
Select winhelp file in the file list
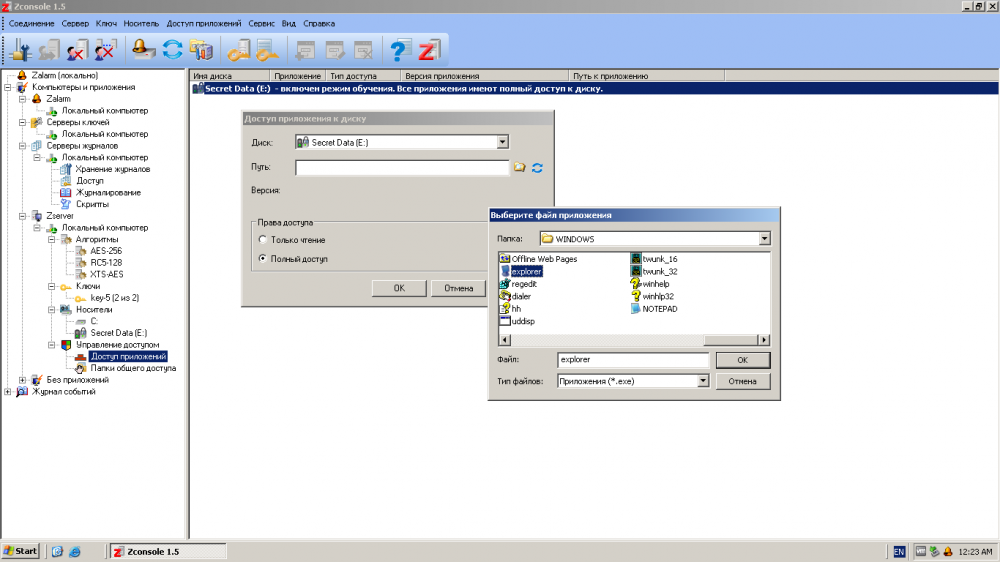click(650, 284)
